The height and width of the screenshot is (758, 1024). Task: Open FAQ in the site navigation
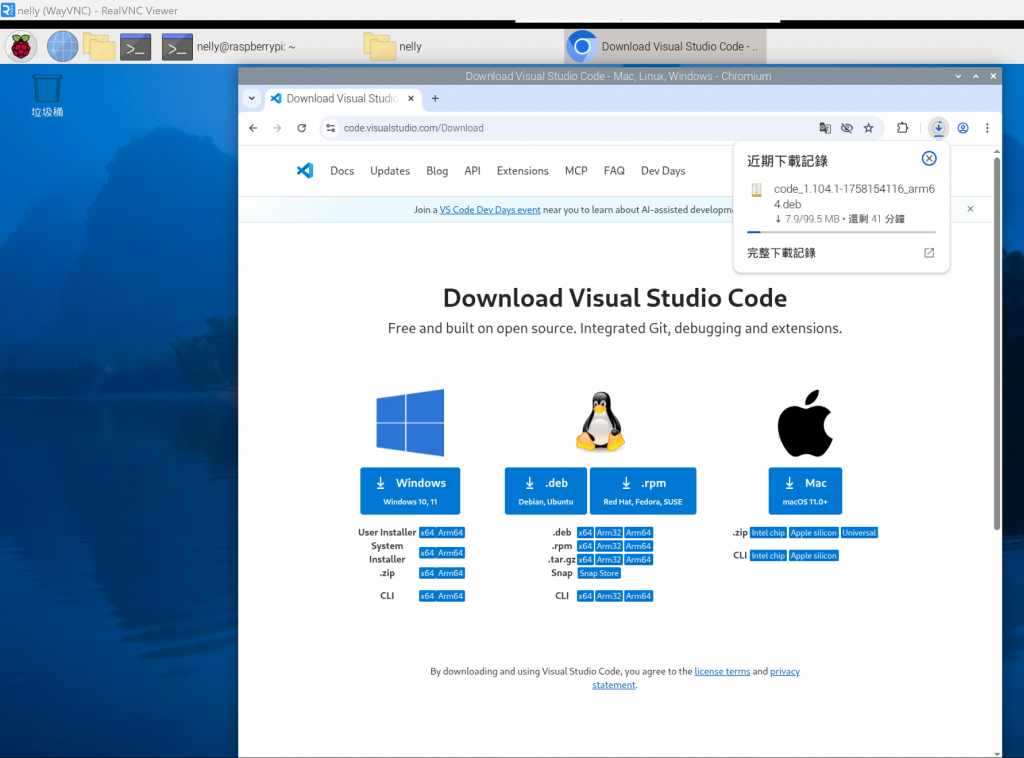(x=614, y=170)
